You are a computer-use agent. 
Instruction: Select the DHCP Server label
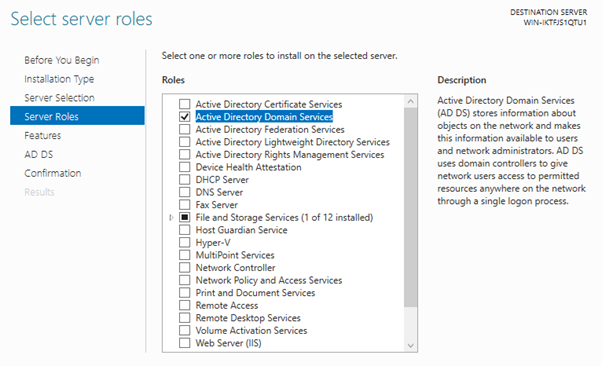(222, 180)
